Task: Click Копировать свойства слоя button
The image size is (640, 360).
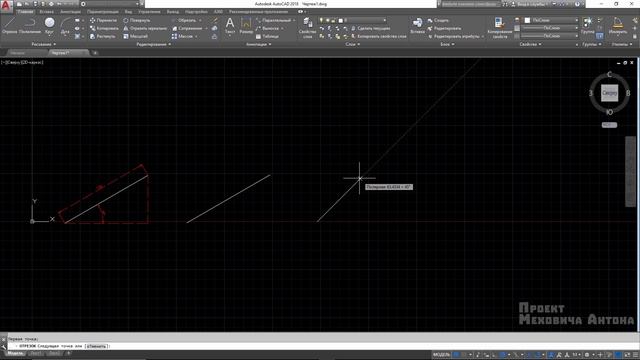Action: (378, 36)
